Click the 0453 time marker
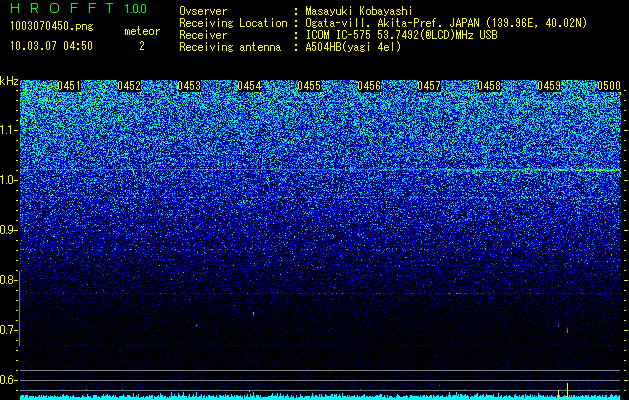 point(189,86)
